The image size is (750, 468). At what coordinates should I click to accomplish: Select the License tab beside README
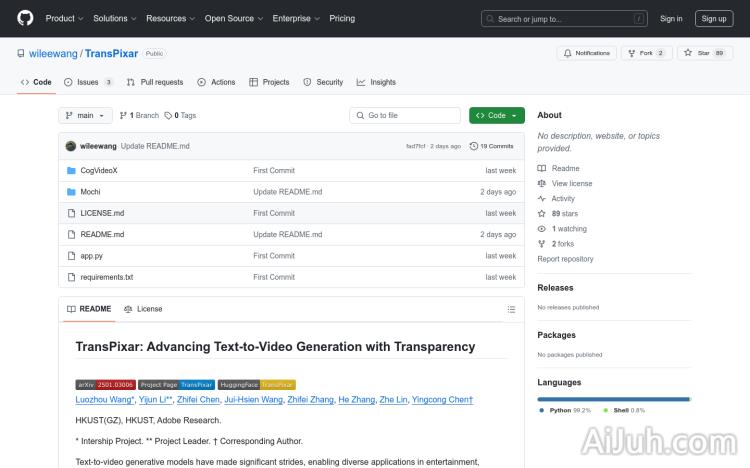(x=143, y=309)
